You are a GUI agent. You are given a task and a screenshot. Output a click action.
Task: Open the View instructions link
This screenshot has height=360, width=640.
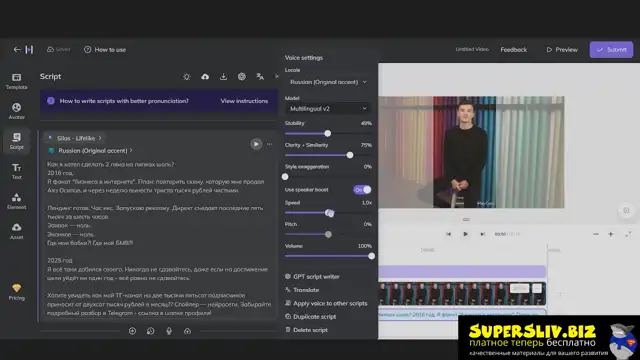(x=244, y=101)
